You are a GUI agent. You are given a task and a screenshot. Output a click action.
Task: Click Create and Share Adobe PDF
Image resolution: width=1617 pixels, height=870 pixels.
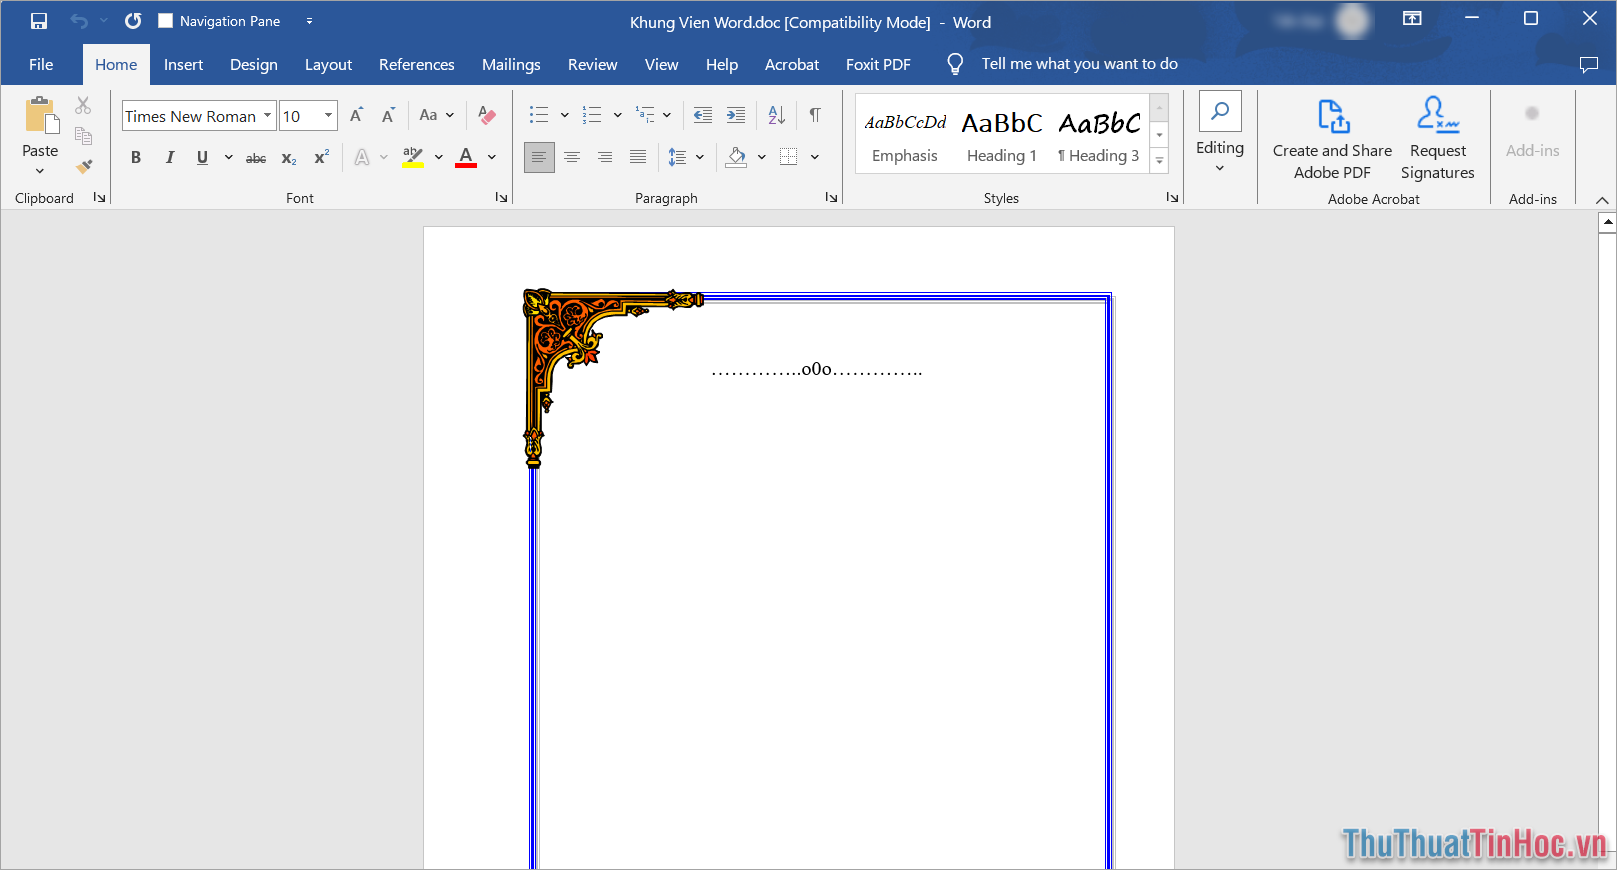tap(1332, 138)
